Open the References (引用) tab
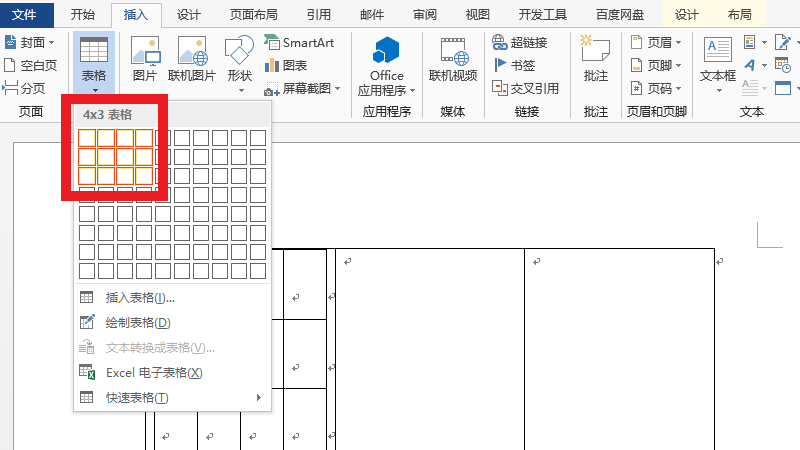This screenshot has width=800, height=450. [x=319, y=14]
